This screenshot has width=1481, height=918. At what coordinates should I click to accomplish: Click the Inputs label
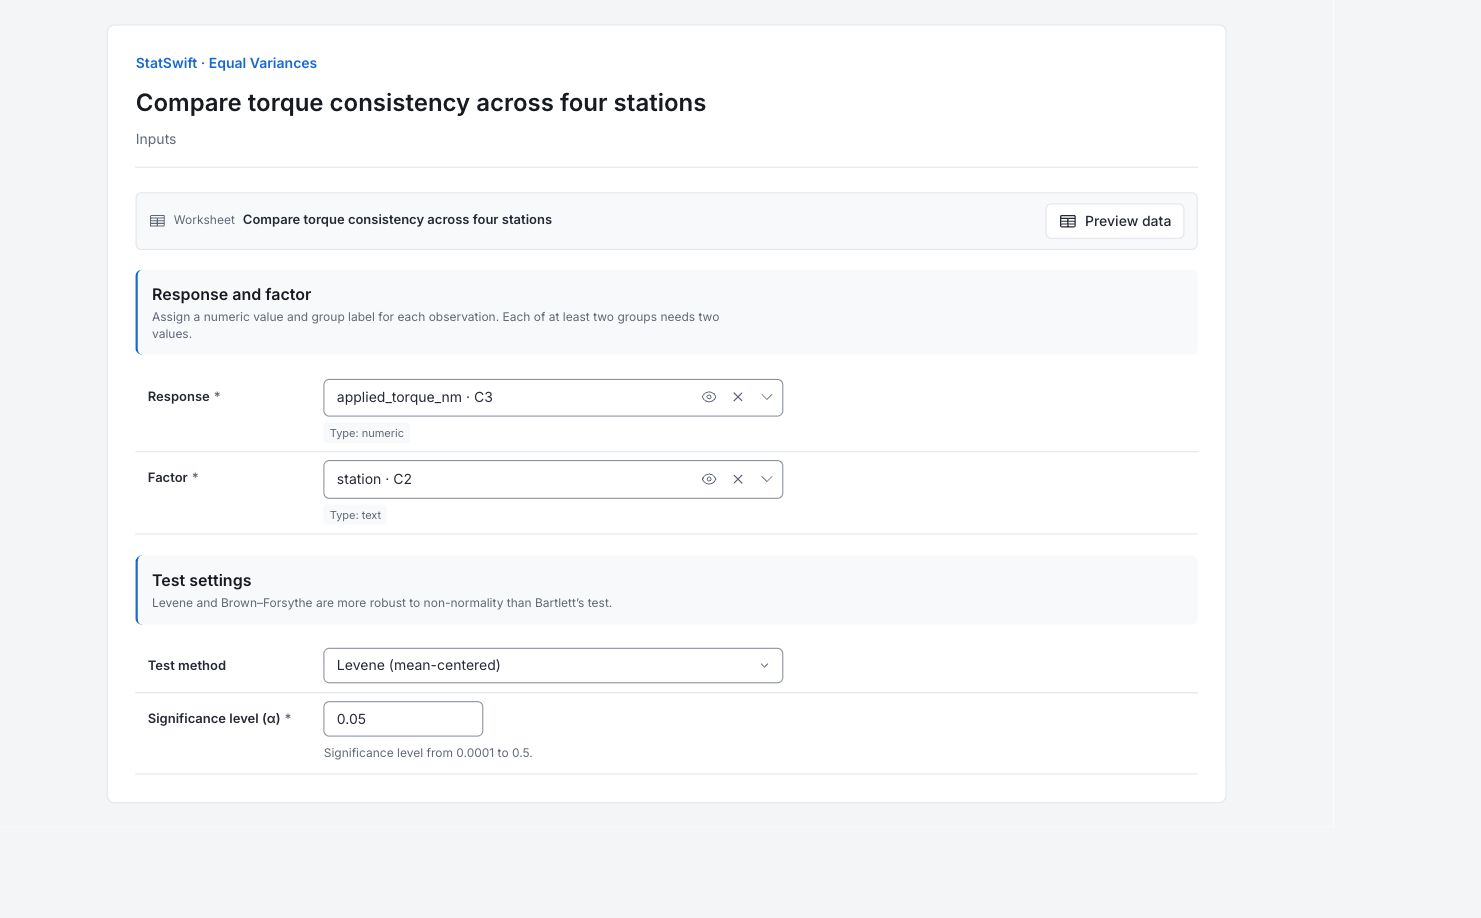click(156, 139)
